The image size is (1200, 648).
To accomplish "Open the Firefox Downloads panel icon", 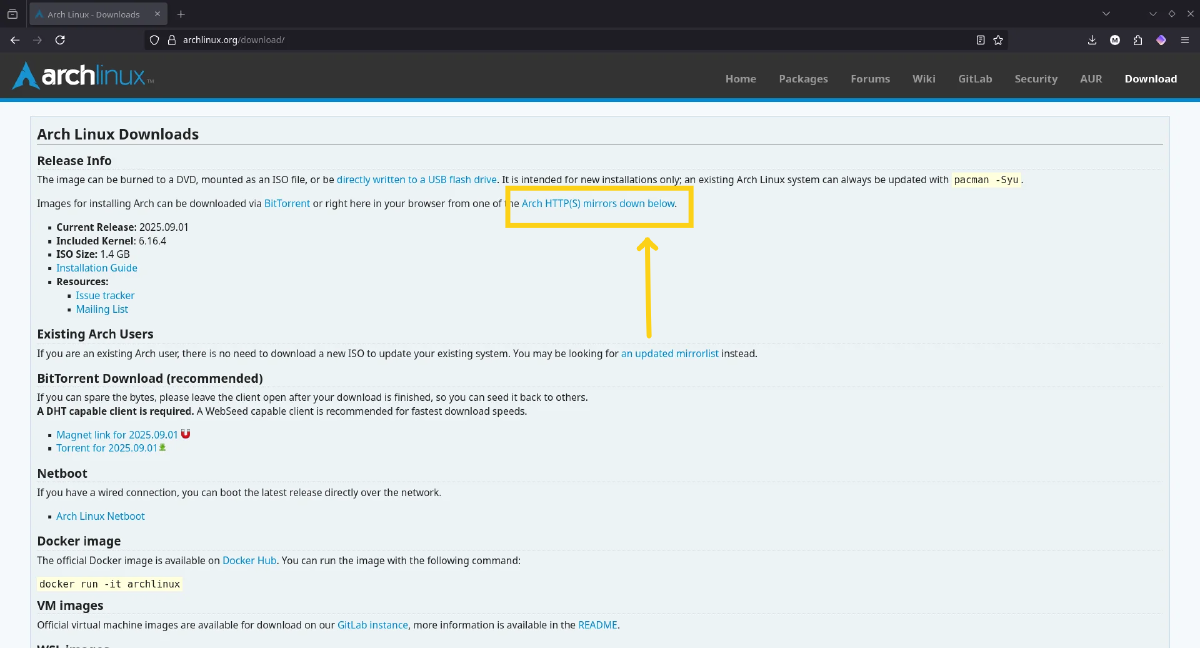I will (1092, 40).
